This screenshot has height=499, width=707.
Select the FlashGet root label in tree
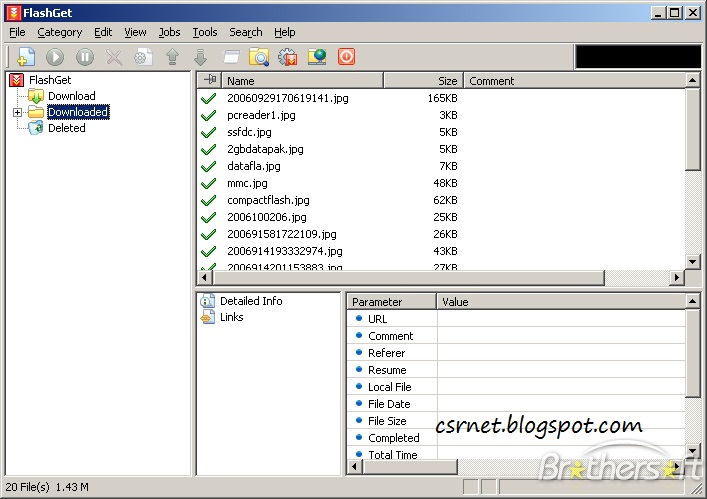tap(50, 80)
